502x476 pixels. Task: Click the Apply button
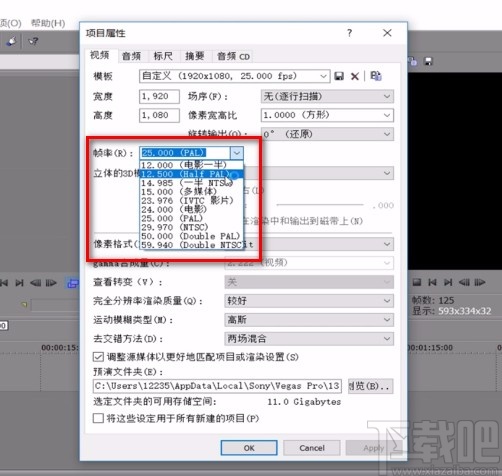click(x=374, y=448)
